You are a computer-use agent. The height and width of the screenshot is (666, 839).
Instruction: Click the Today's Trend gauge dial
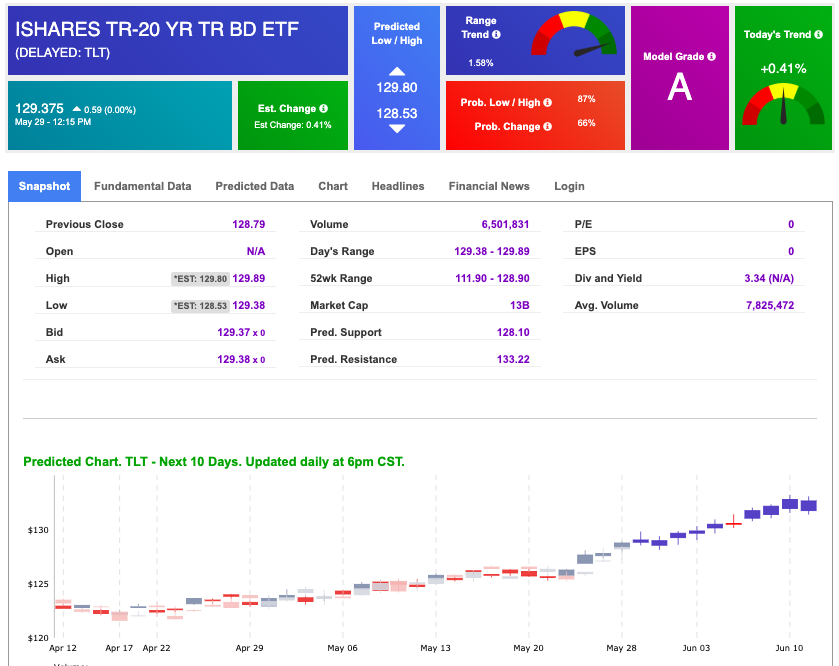[x=783, y=104]
